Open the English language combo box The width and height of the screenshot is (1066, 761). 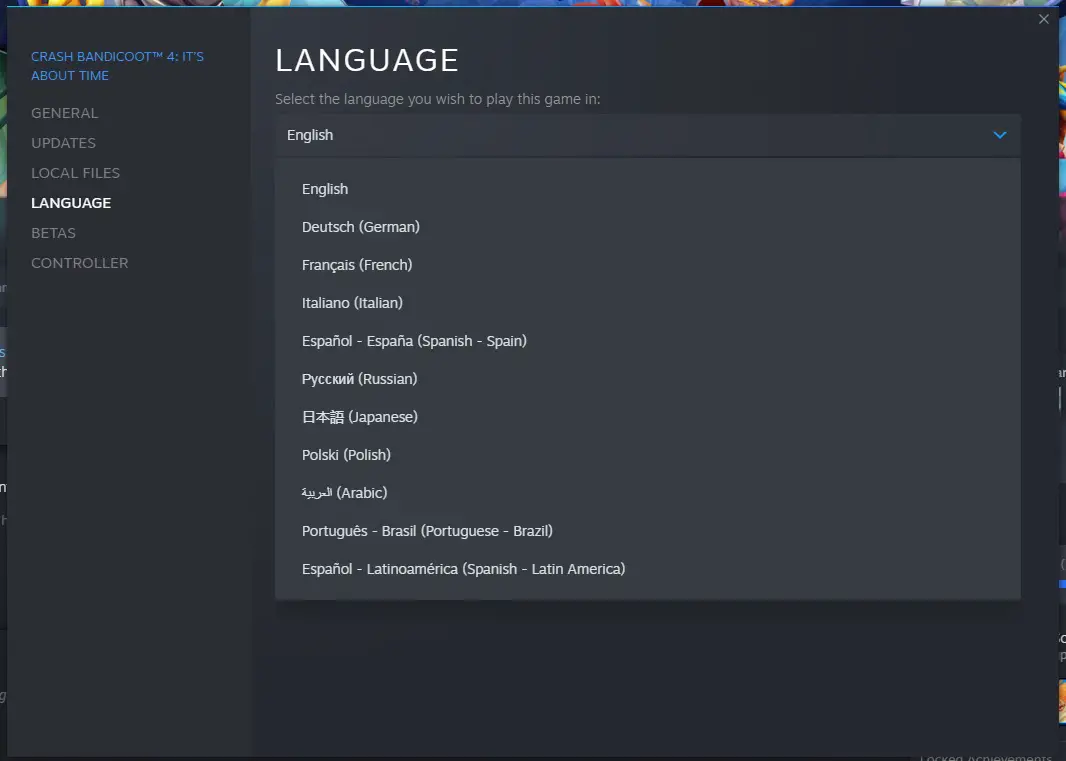pyautogui.click(x=647, y=135)
